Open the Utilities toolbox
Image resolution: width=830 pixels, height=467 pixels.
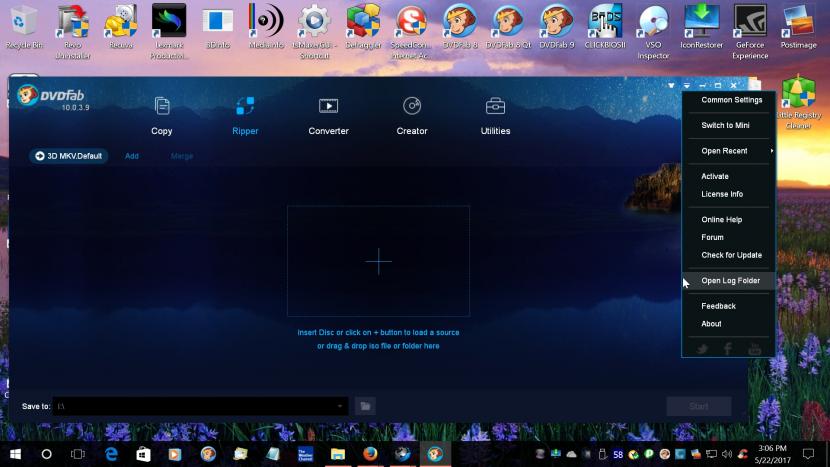(495, 116)
